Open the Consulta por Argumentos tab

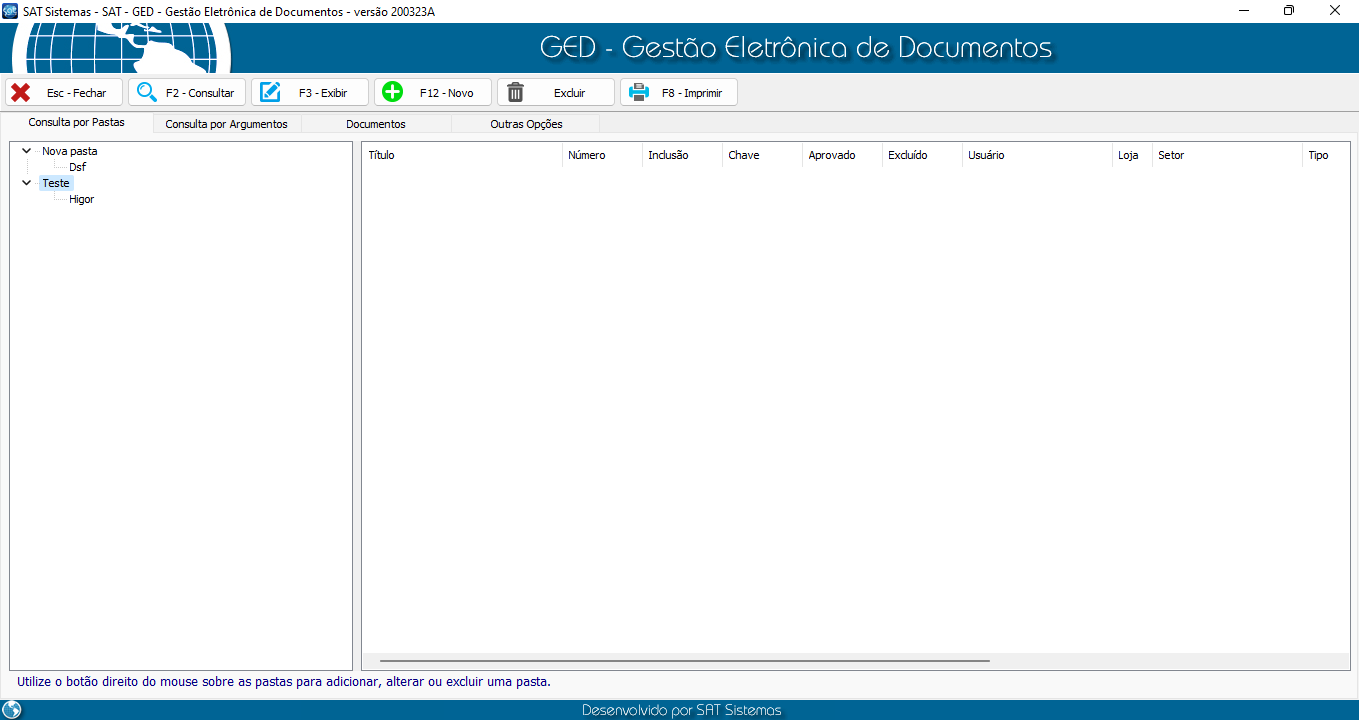coord(226,124)
